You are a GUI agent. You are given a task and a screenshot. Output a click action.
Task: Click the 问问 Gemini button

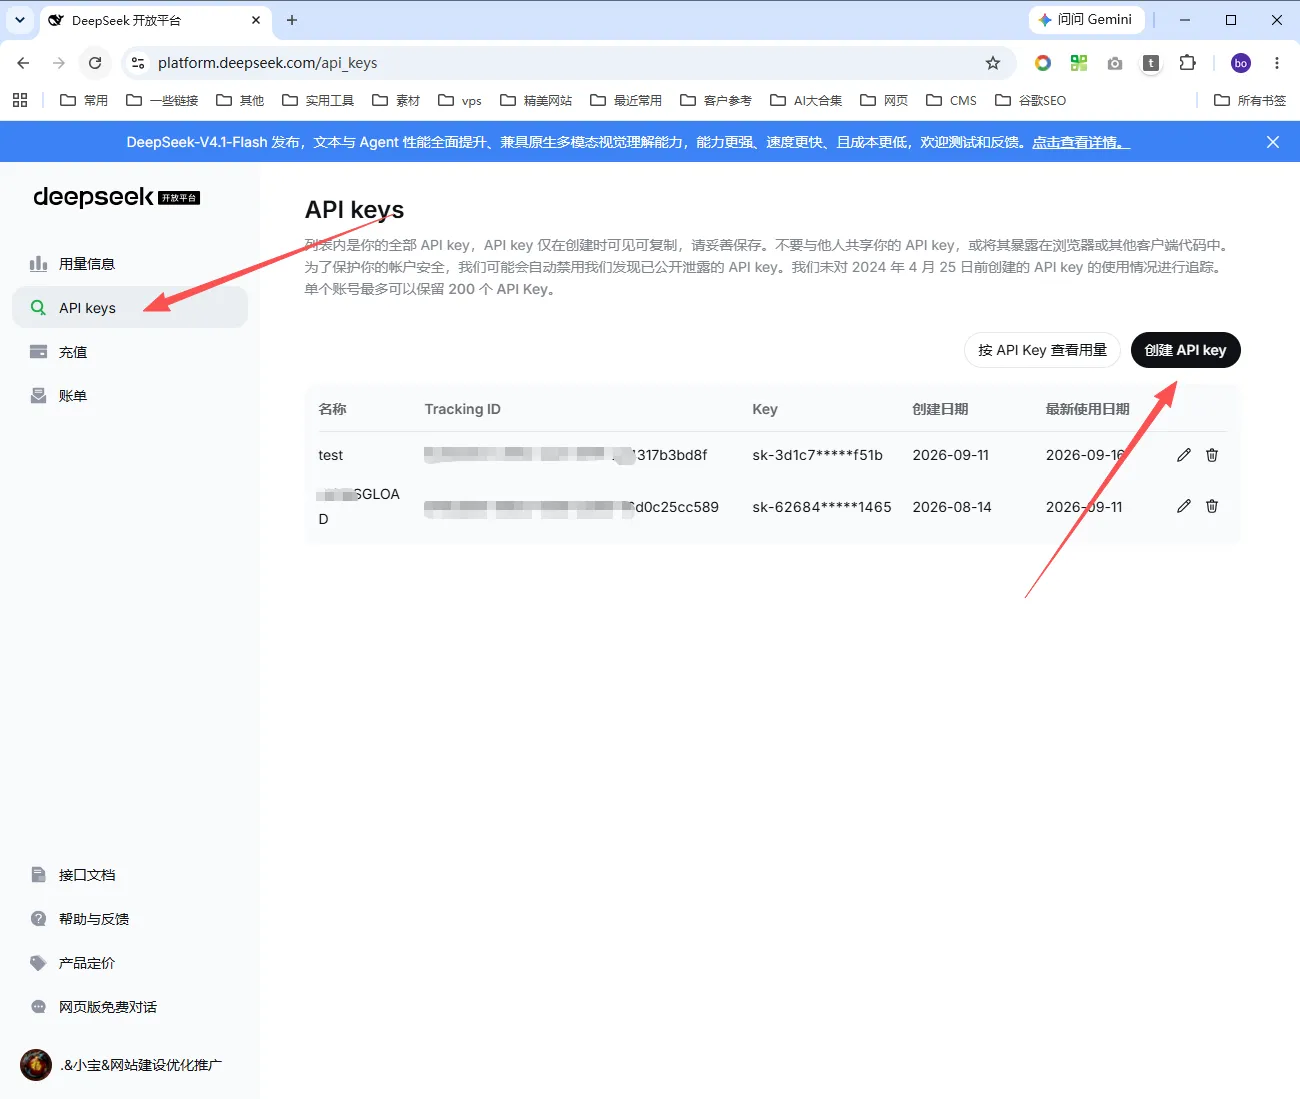point(1085,20)
